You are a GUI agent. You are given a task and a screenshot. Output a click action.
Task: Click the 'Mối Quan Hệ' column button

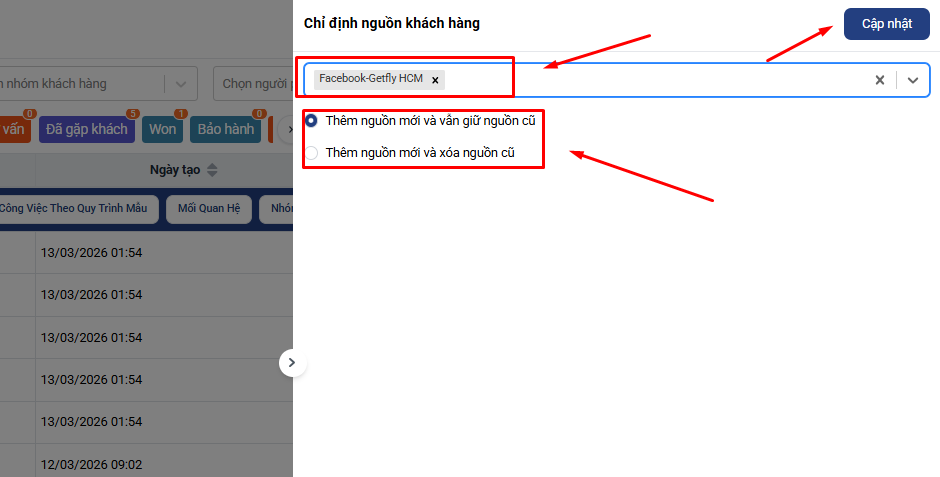tap(208, 209)
